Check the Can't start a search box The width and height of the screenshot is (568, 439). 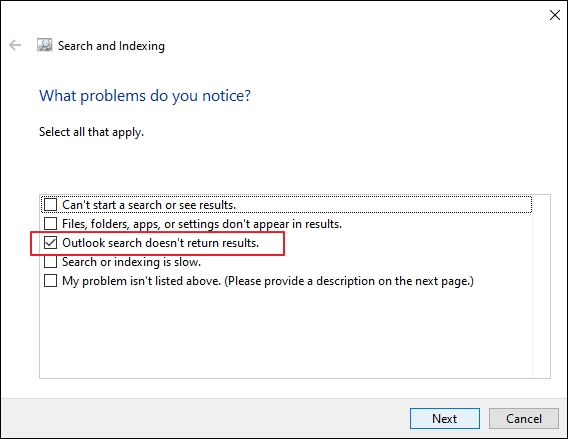(50, 205)
